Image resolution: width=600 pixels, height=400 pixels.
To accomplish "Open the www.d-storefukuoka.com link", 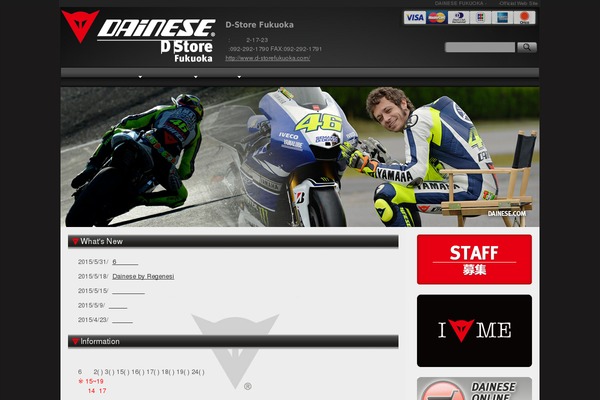I will 267,58.
